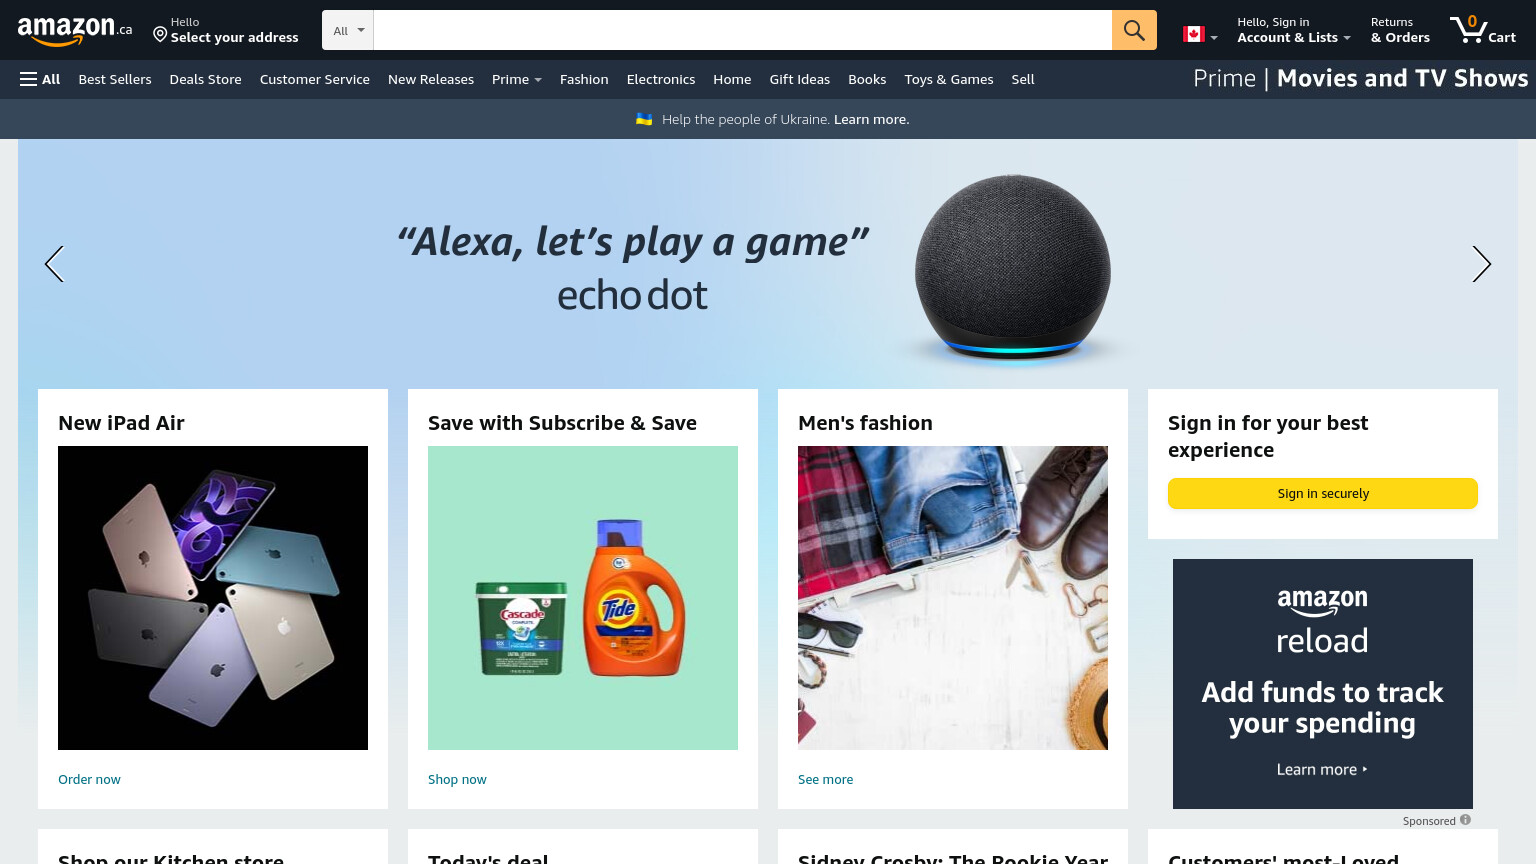Click Order now under New iPad Air
Viewport: 1536px width, 864px height.
(89, 779)
